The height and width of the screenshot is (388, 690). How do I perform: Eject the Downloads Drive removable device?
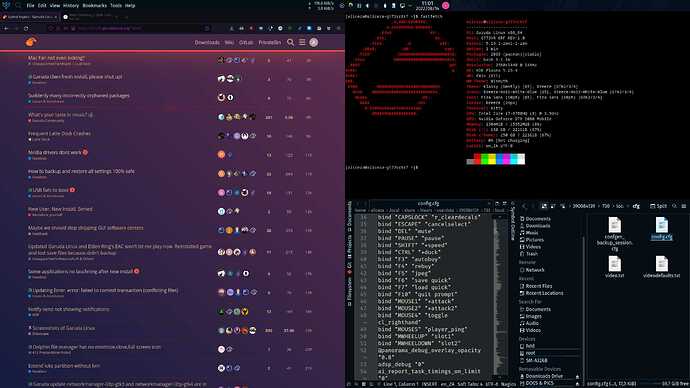coord(577,377)
